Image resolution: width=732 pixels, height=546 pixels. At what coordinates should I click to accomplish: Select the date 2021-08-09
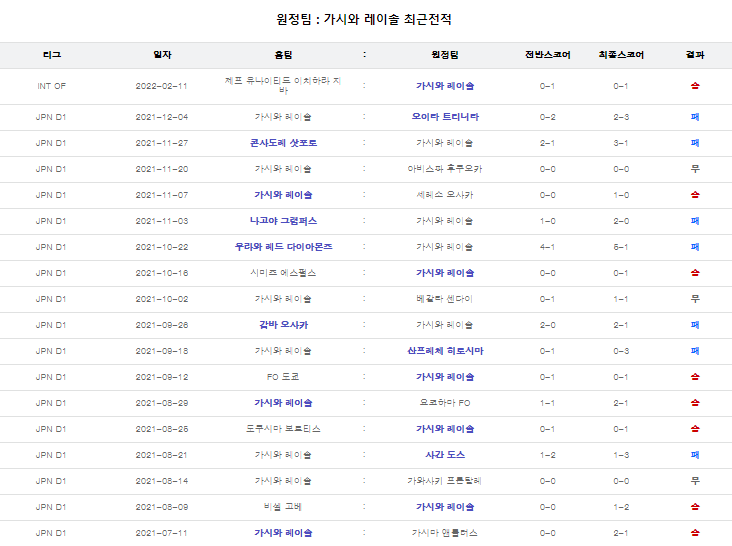(162, 507)
